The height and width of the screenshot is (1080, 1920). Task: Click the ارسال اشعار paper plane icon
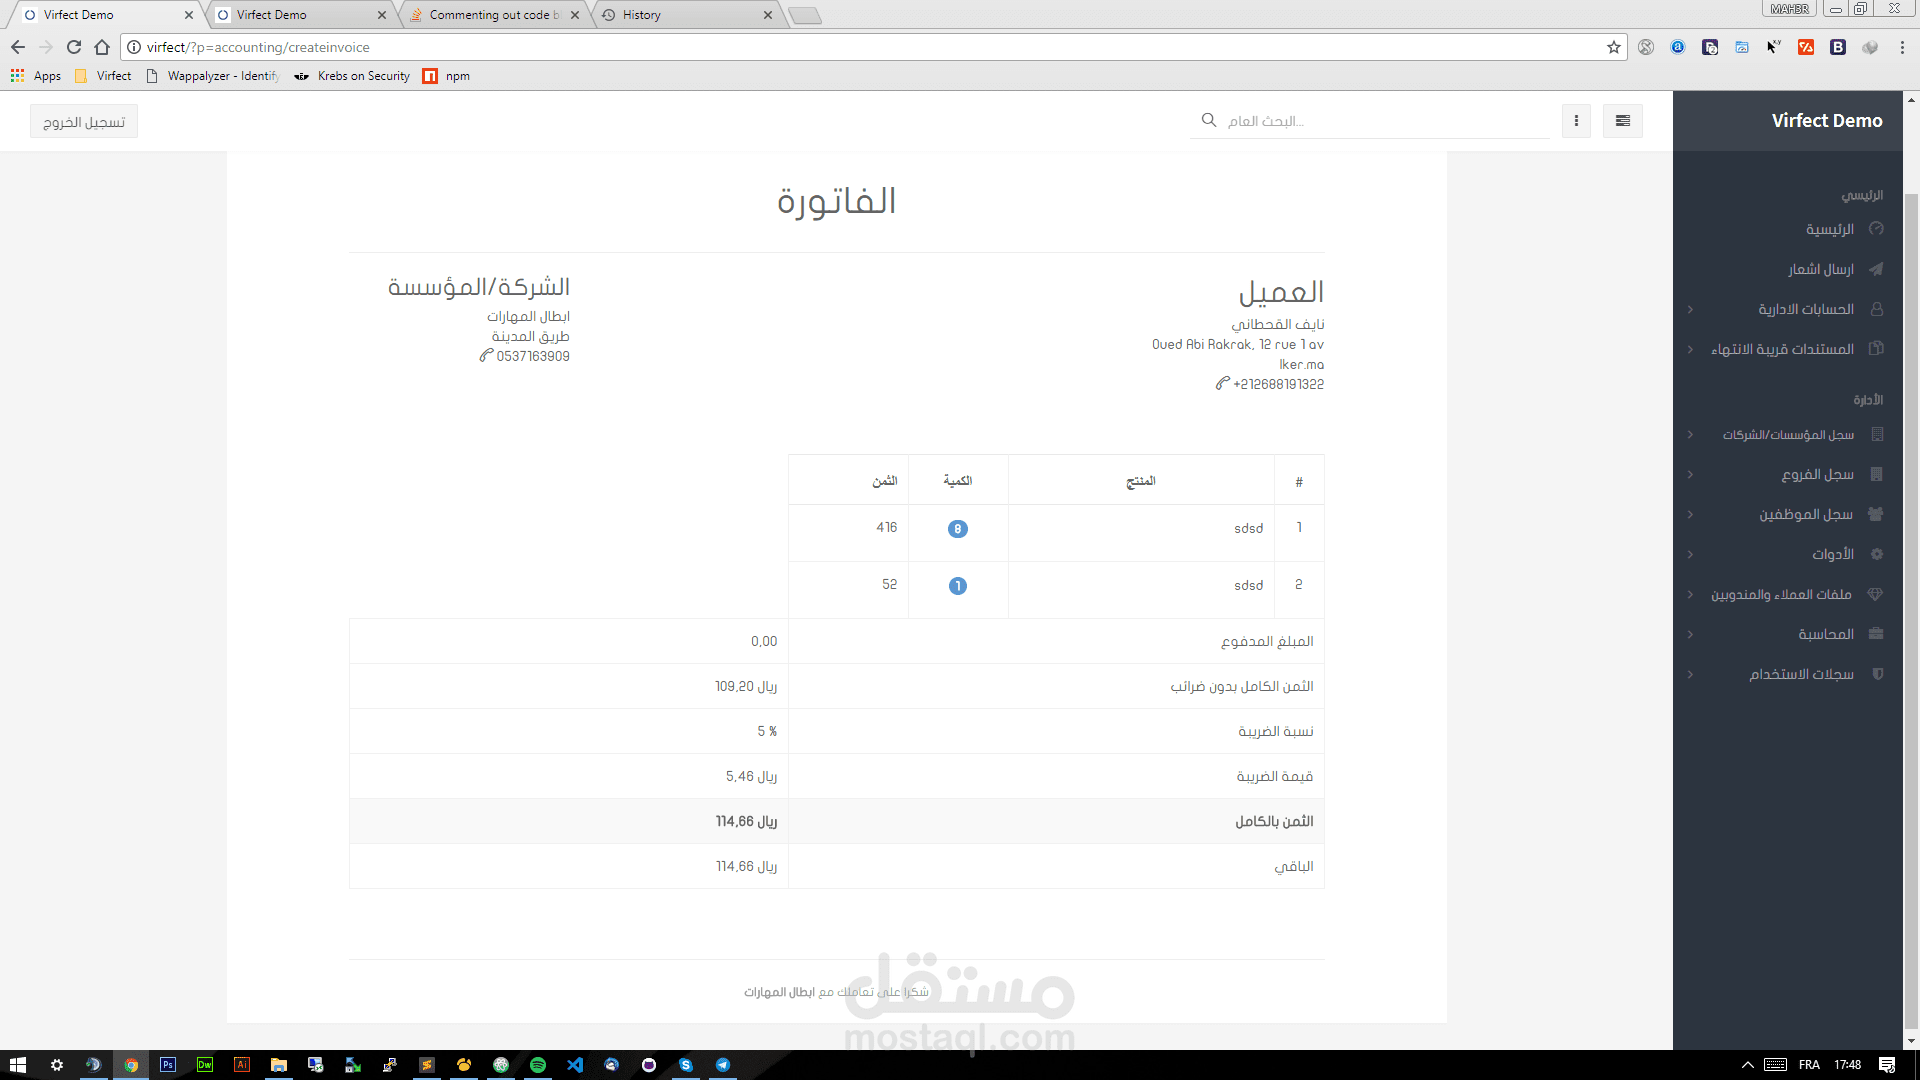pyautogui.click(x=1876, y=269)
